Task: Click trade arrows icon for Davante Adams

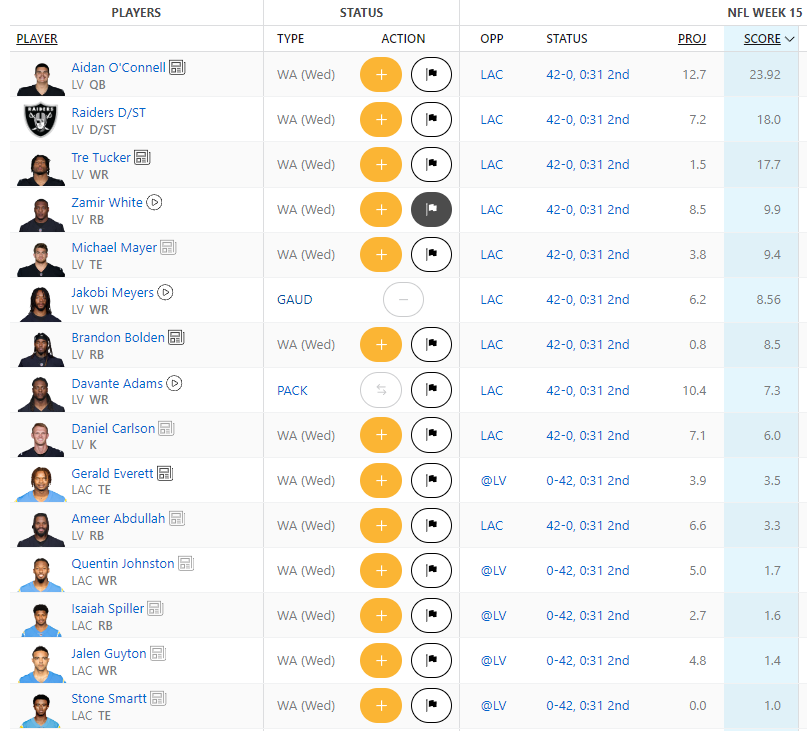Action: click(x=381, y=390)
